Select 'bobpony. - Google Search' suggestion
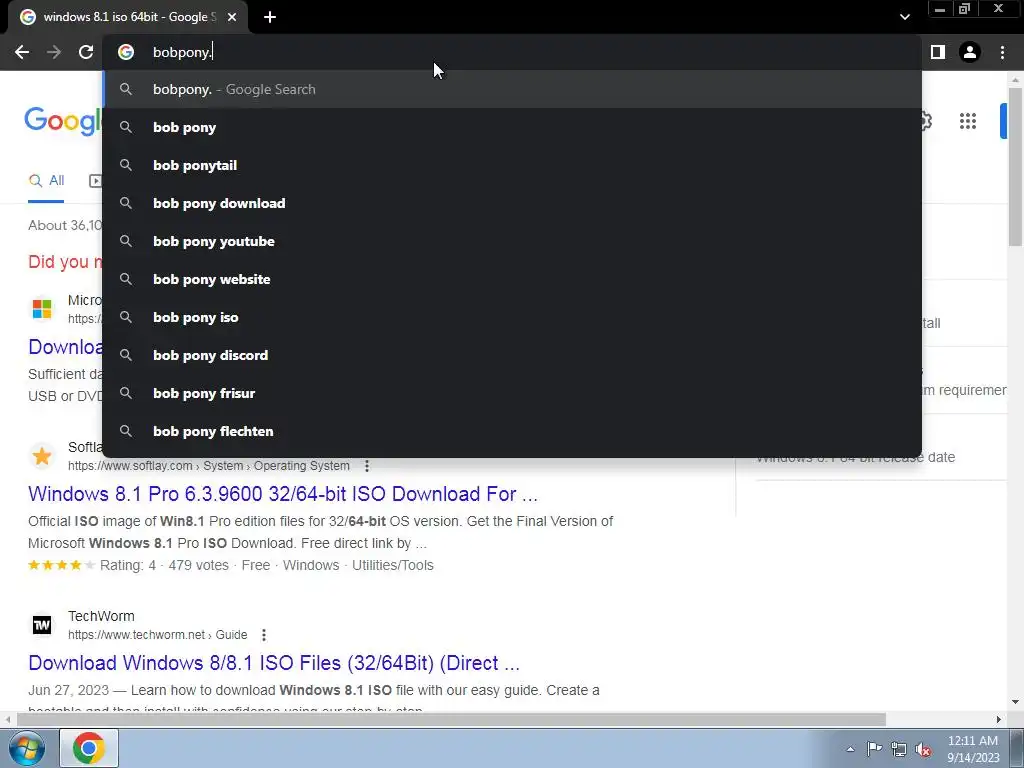The width and height of the screenshot is (1024, 768). (512, 89)
